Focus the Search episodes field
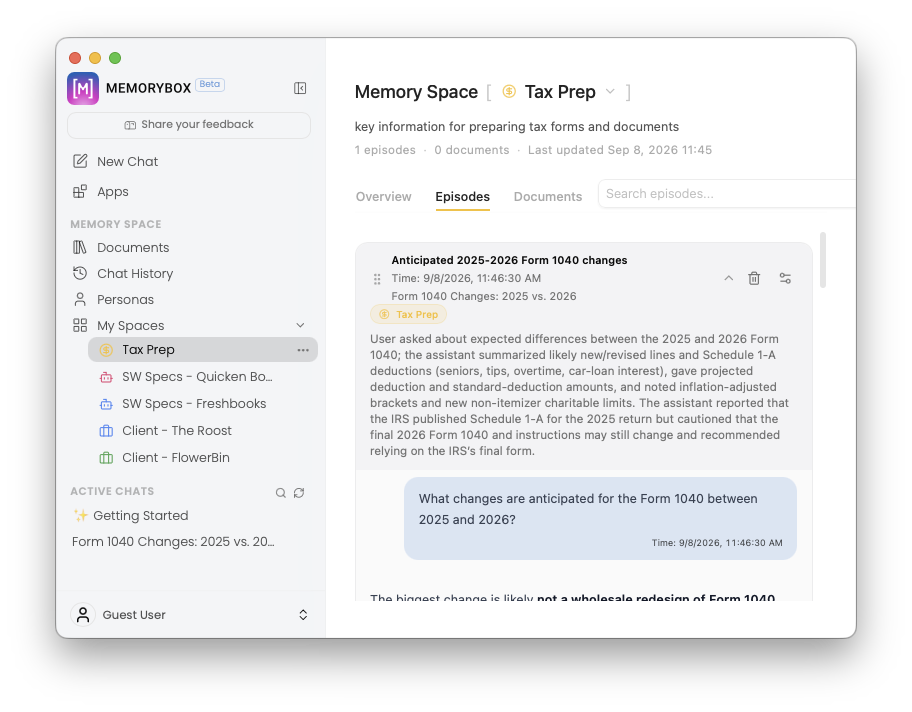 pos(727,194)
